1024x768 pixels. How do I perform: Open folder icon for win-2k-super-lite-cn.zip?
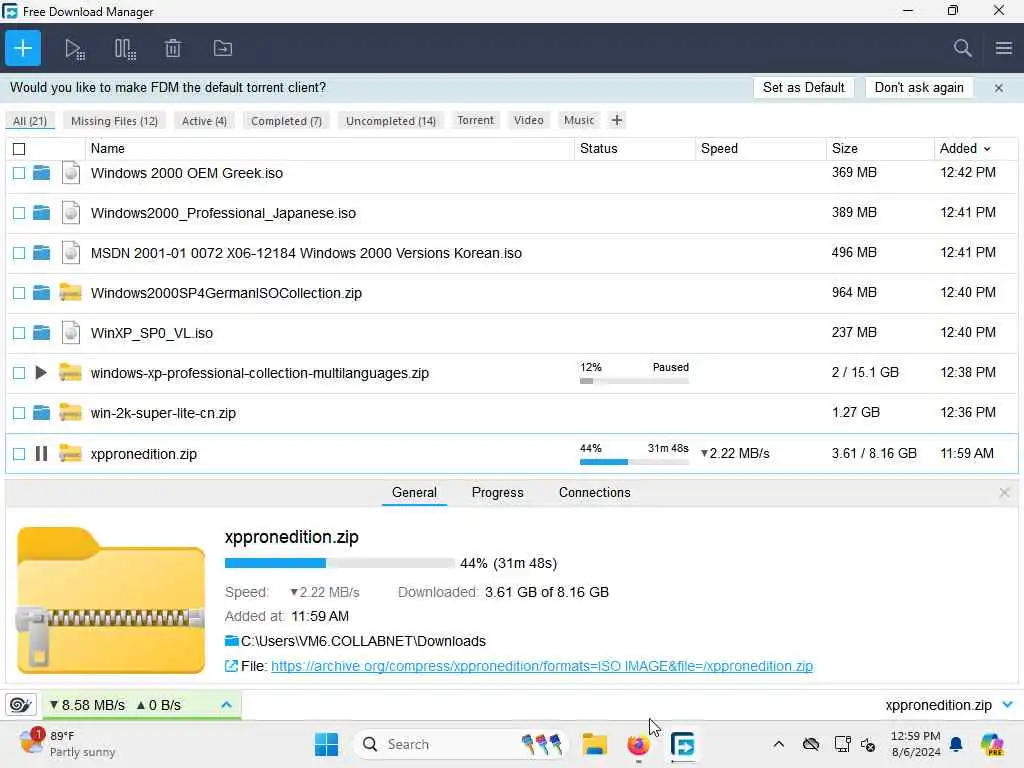pyautogui.click(x=41, y=413)
